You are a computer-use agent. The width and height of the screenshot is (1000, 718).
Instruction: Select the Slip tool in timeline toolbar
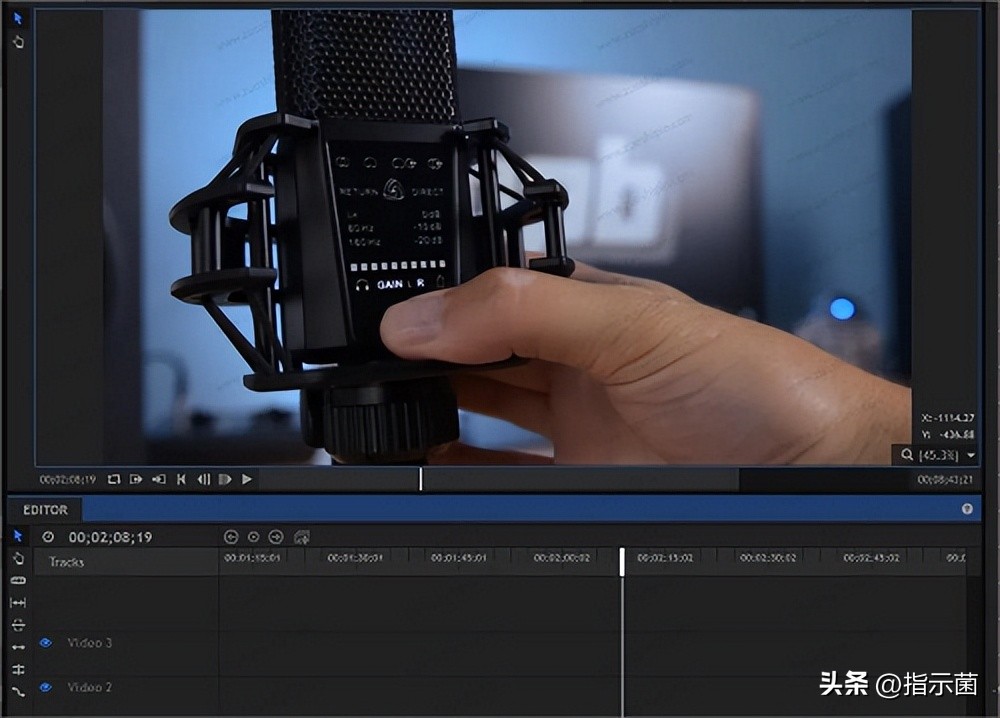pyautogui.click(x=18, y=603)
